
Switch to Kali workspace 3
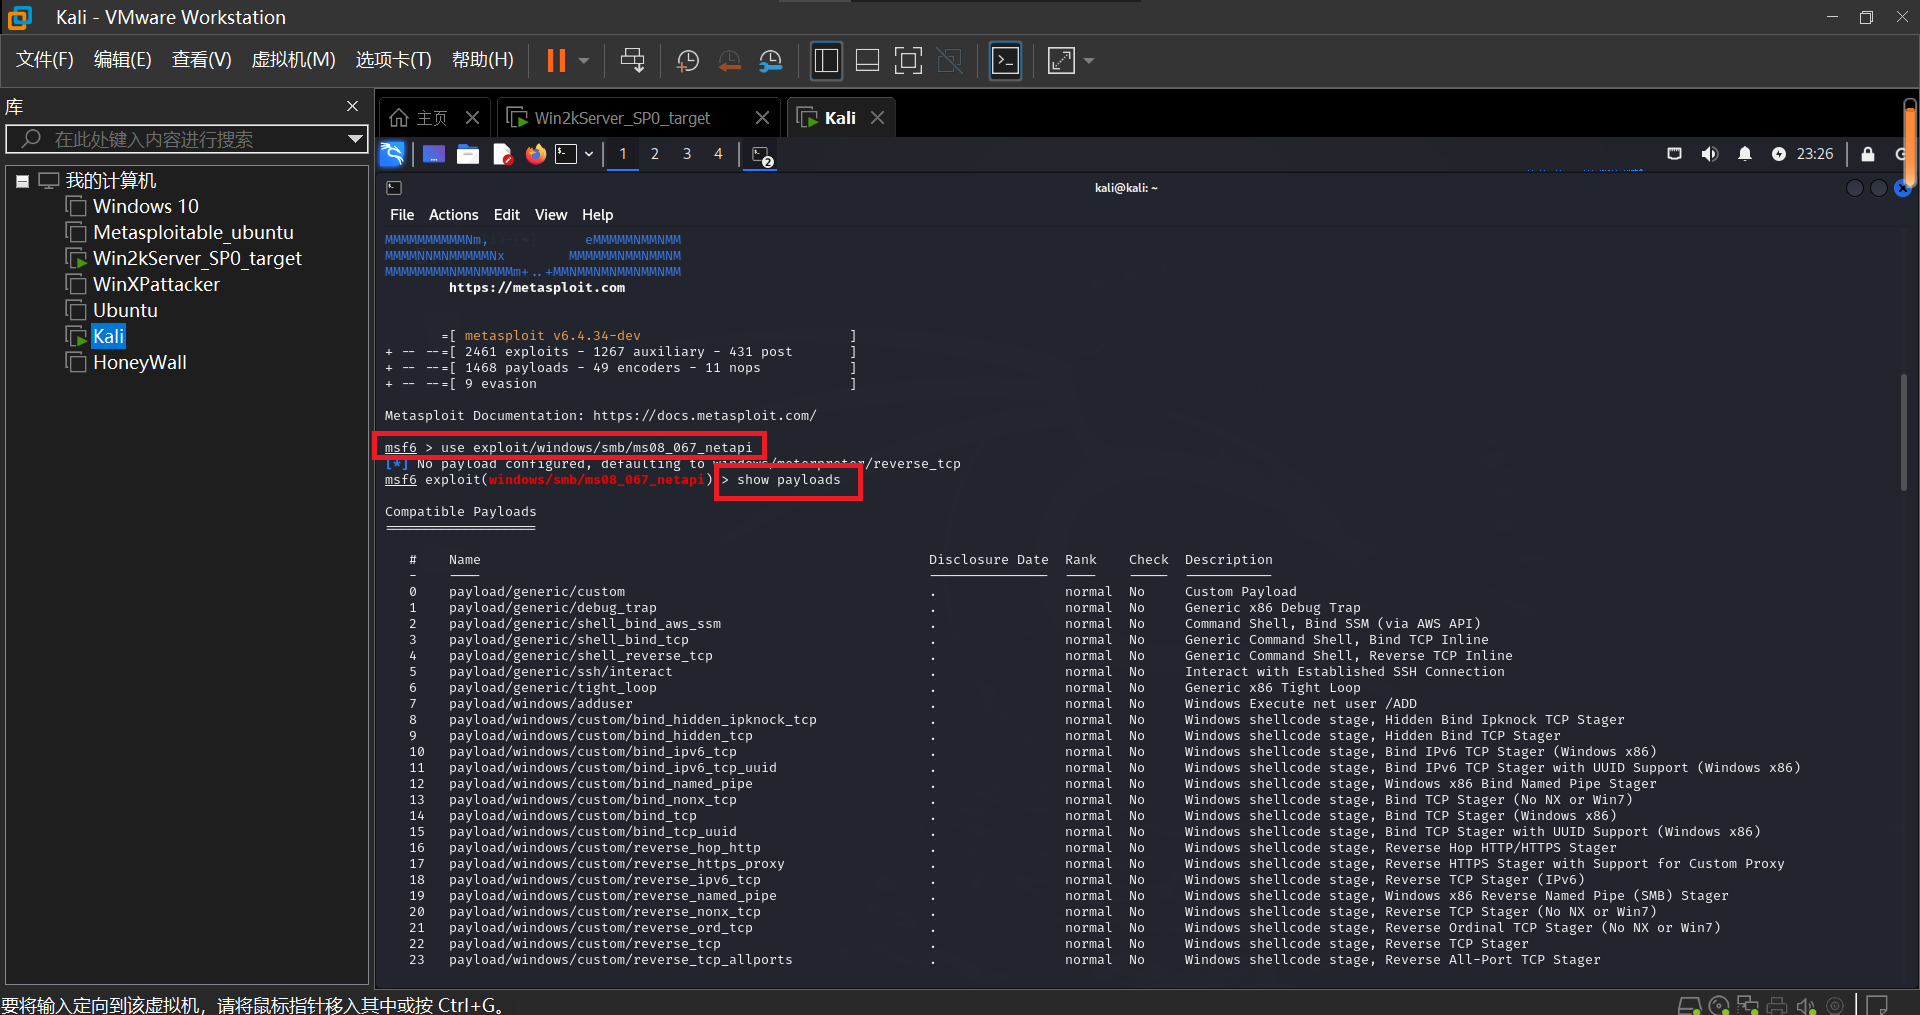[687, 154]
